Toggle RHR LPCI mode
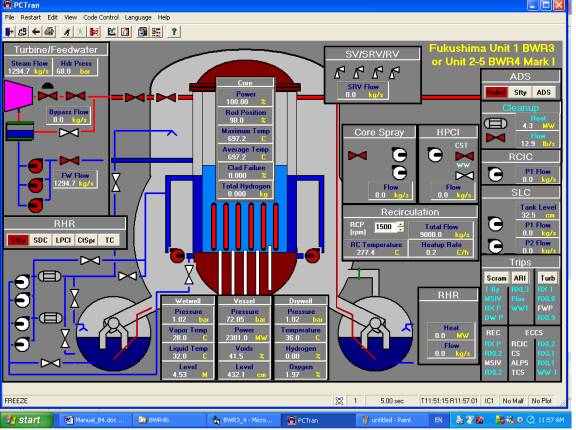 click(63, 240)
